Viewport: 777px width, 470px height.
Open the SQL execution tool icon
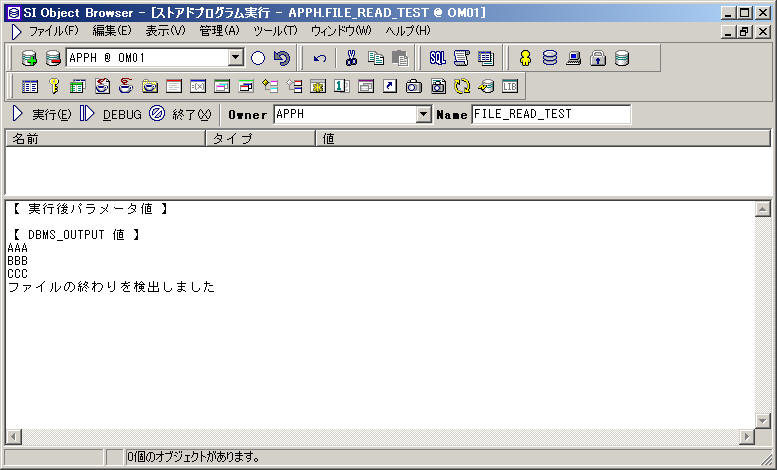(437, 58)
